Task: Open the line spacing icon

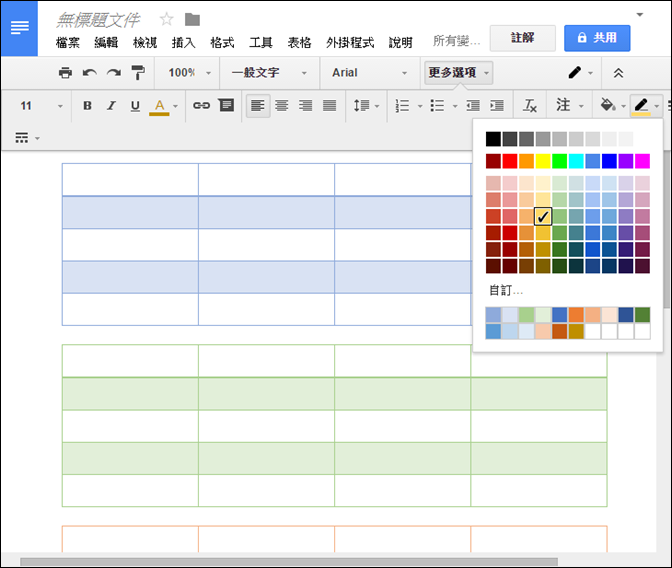Action: point(361,105)
